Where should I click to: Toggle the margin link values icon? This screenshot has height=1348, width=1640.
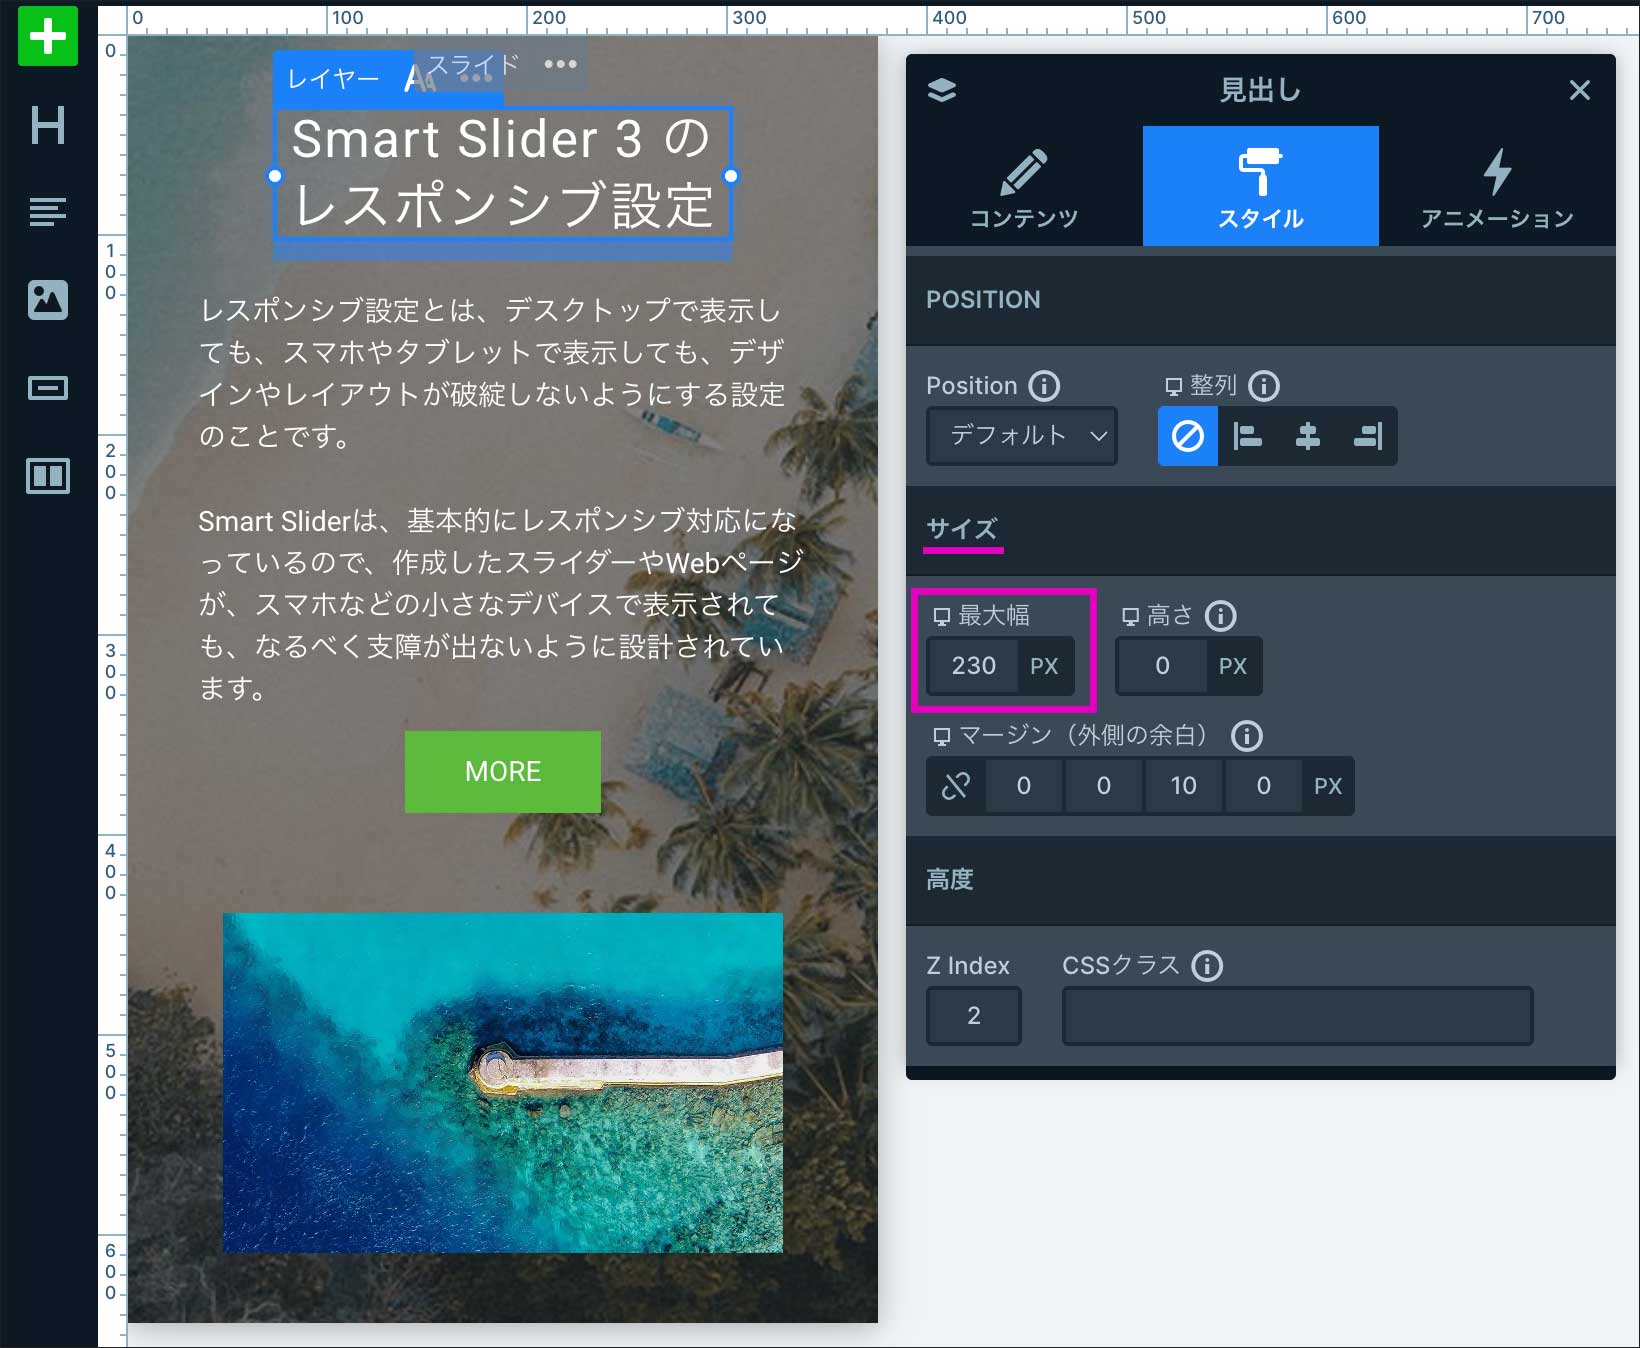point(956,786)
